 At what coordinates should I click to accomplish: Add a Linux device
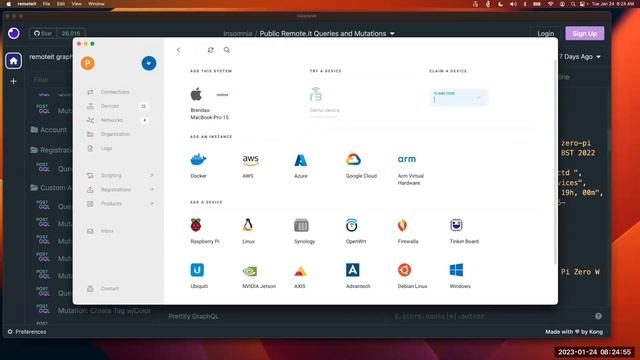point(248,231)
